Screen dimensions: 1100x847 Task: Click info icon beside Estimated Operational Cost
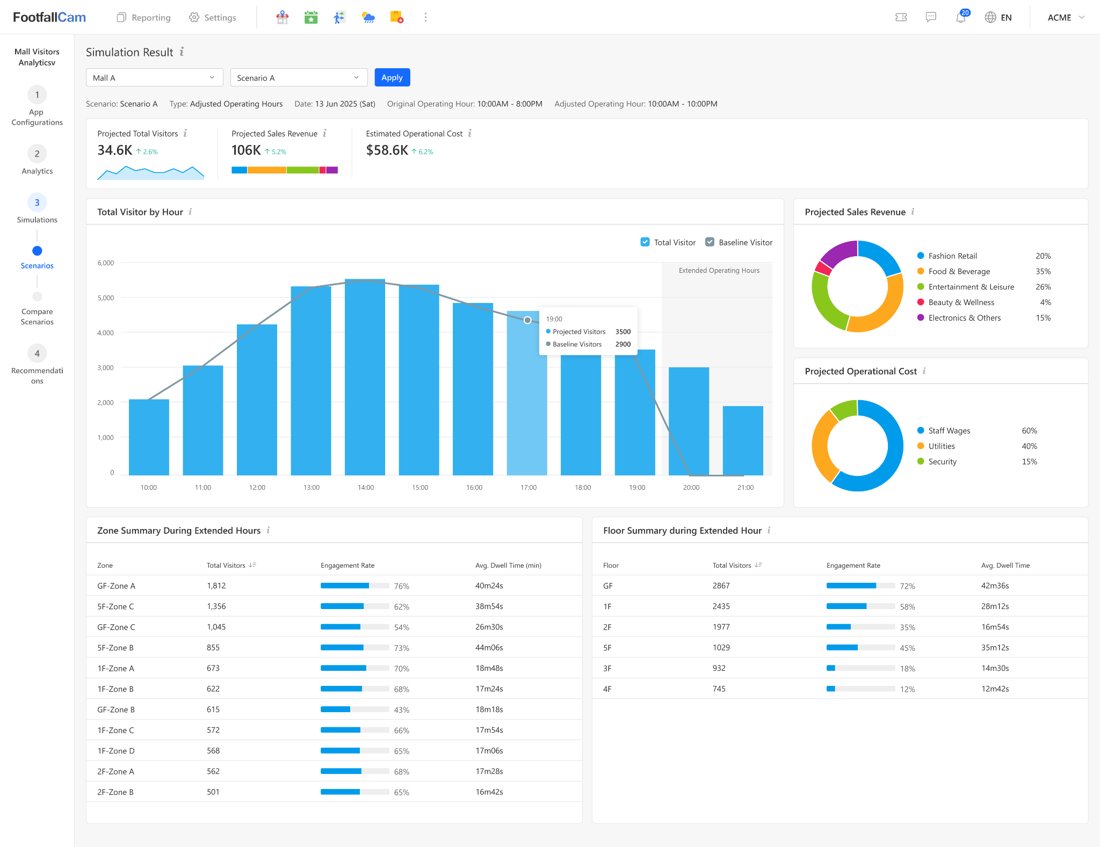(469, 133)
